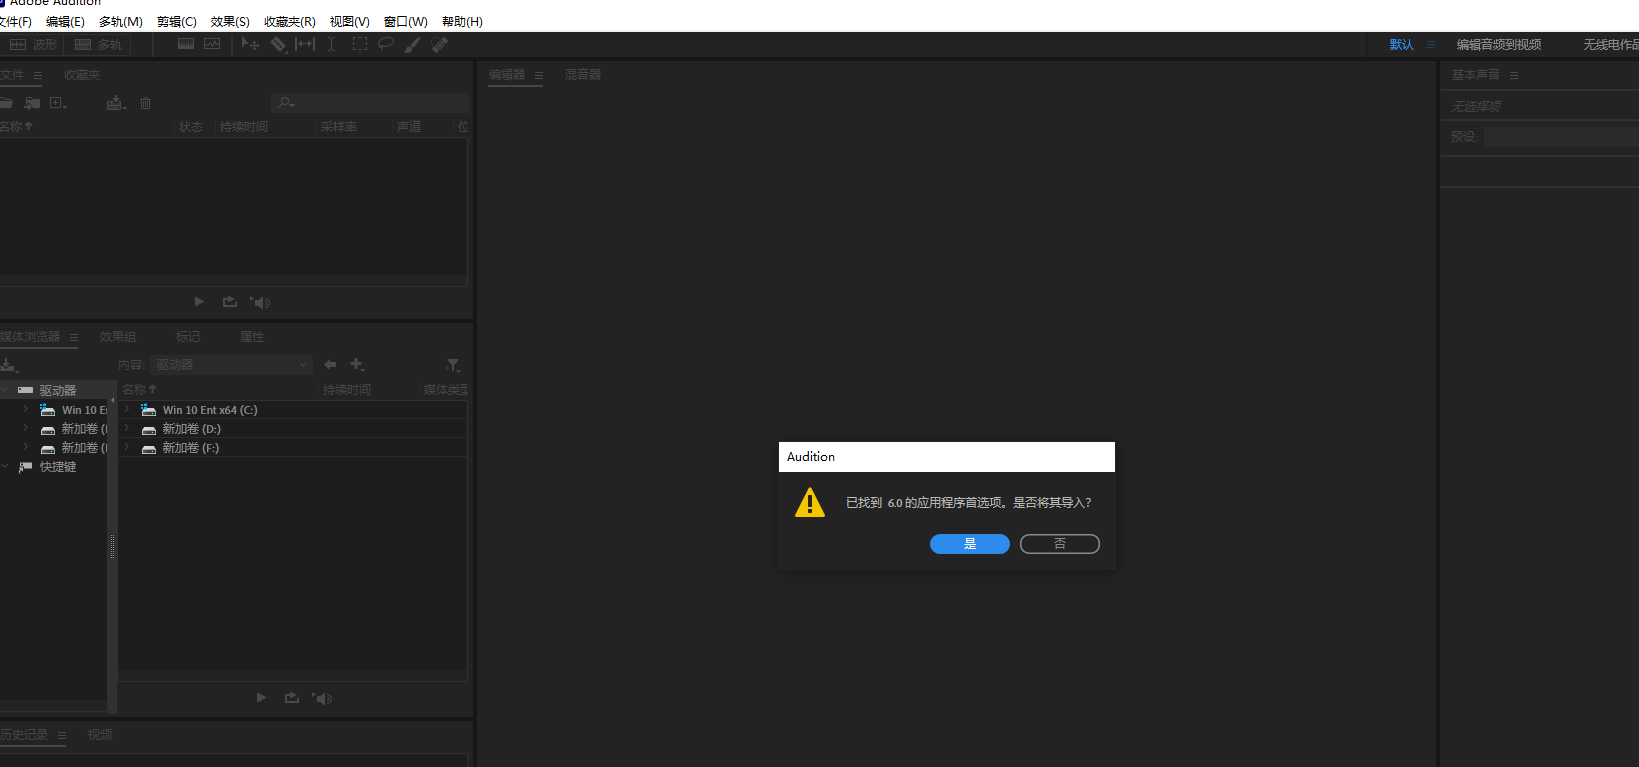Switch to the 混音器 tab
Viewport: 1639px width, 767px height.
(x=583, y=75)
